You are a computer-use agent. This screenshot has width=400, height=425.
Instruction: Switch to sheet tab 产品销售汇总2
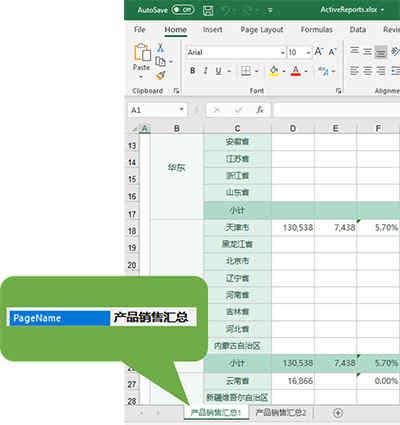(x=280, y=413)
